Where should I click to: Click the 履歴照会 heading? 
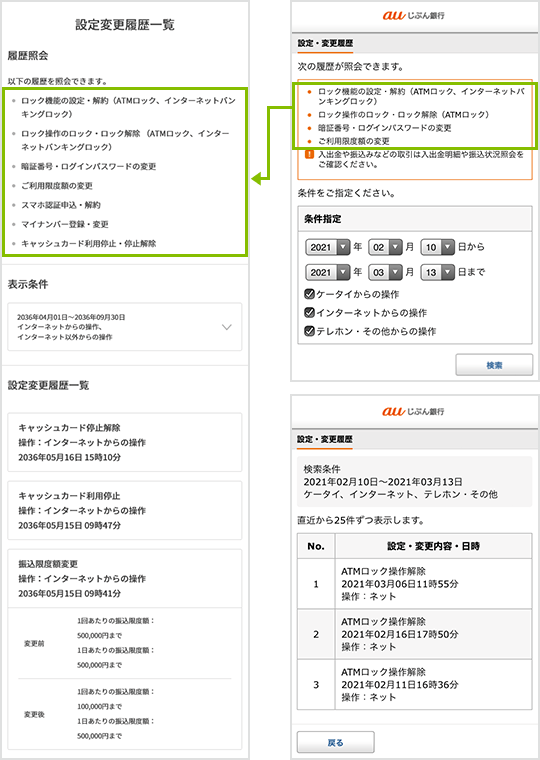coord(28,56)
